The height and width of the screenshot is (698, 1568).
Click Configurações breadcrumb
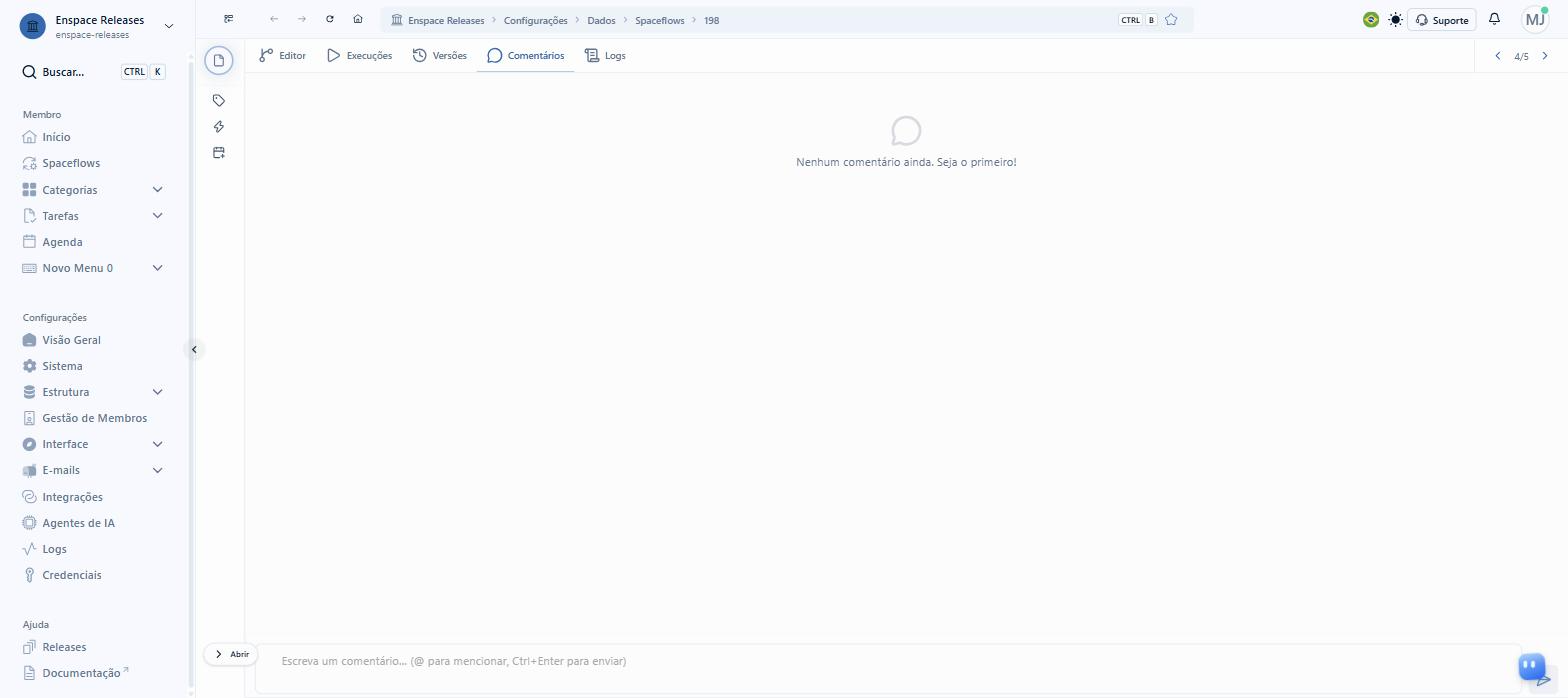point(535,20)
